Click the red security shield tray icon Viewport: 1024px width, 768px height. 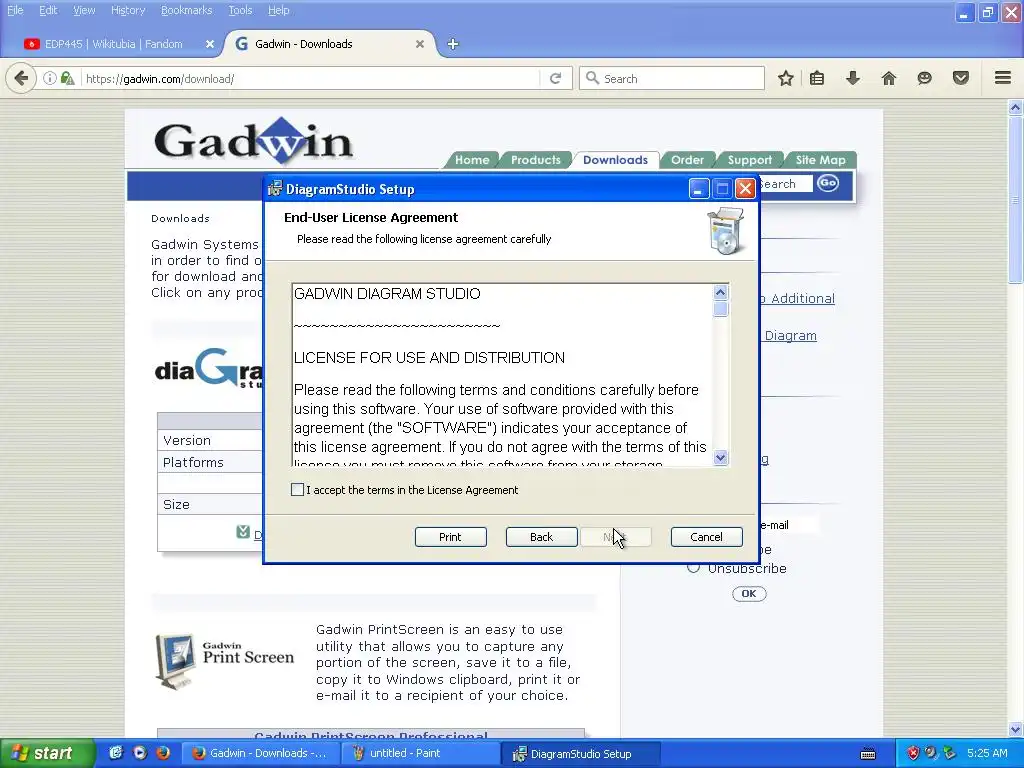[x=913, y=753]
